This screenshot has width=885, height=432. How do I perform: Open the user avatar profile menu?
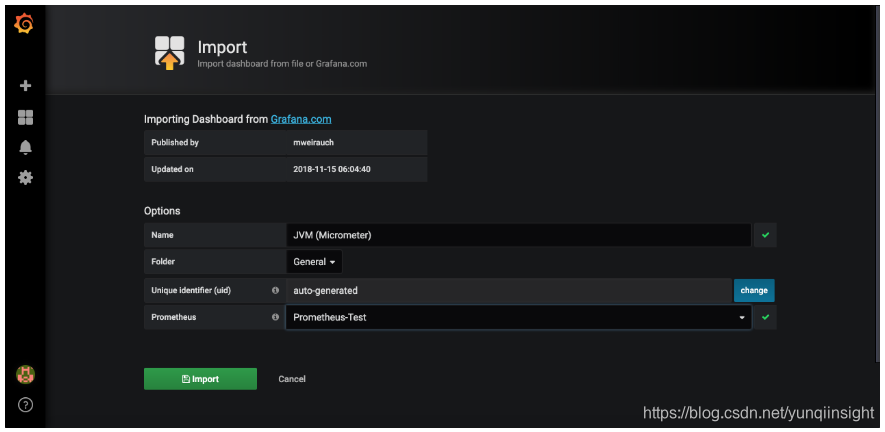coord(25,374)
